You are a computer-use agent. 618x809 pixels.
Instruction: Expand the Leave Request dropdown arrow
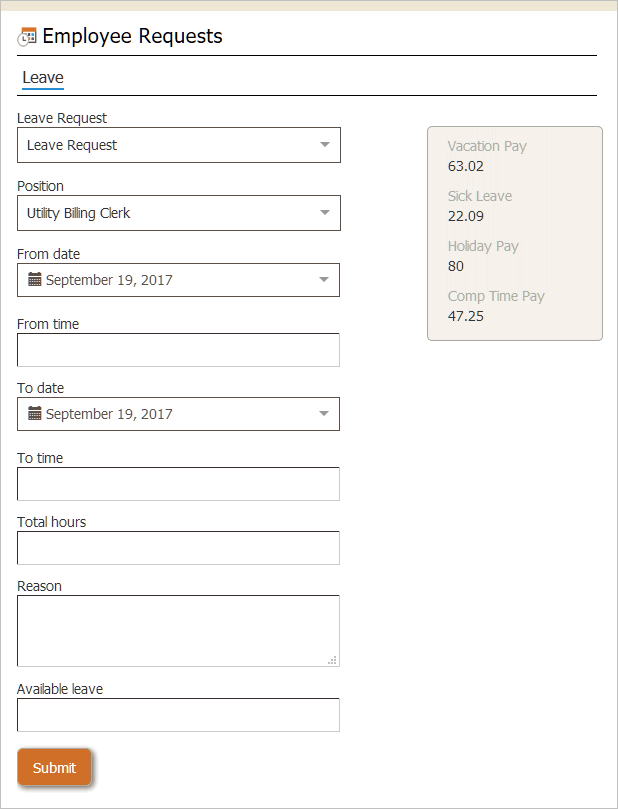click(324, 145)
